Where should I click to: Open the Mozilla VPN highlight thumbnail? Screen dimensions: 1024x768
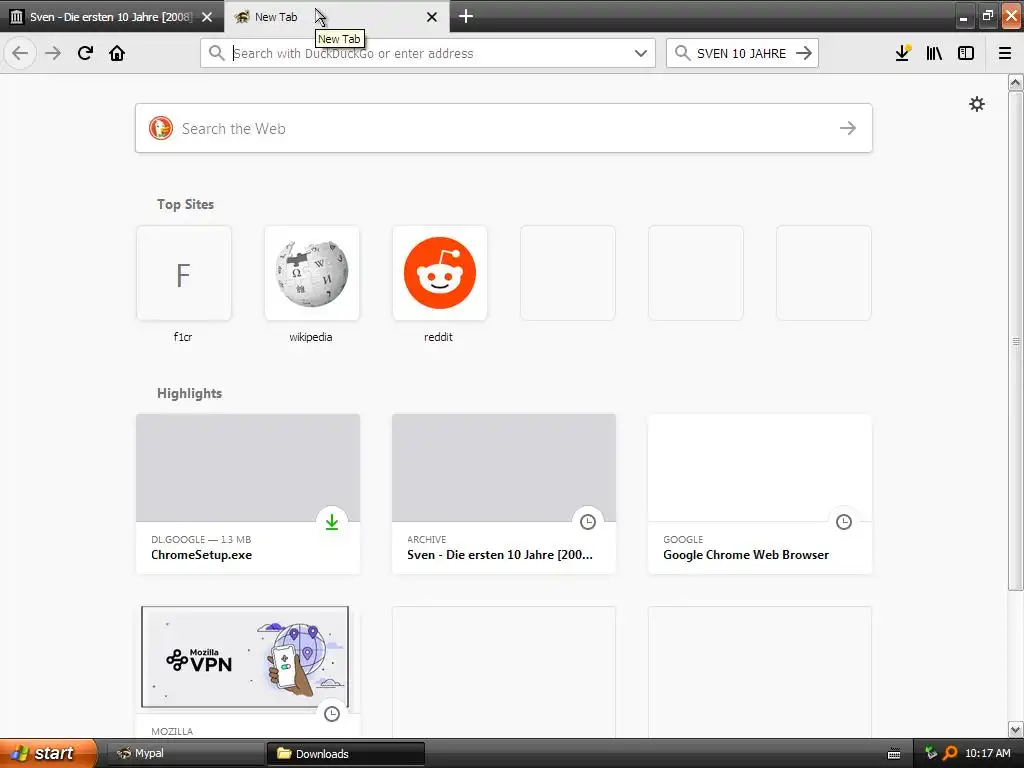tap(245, 656)
